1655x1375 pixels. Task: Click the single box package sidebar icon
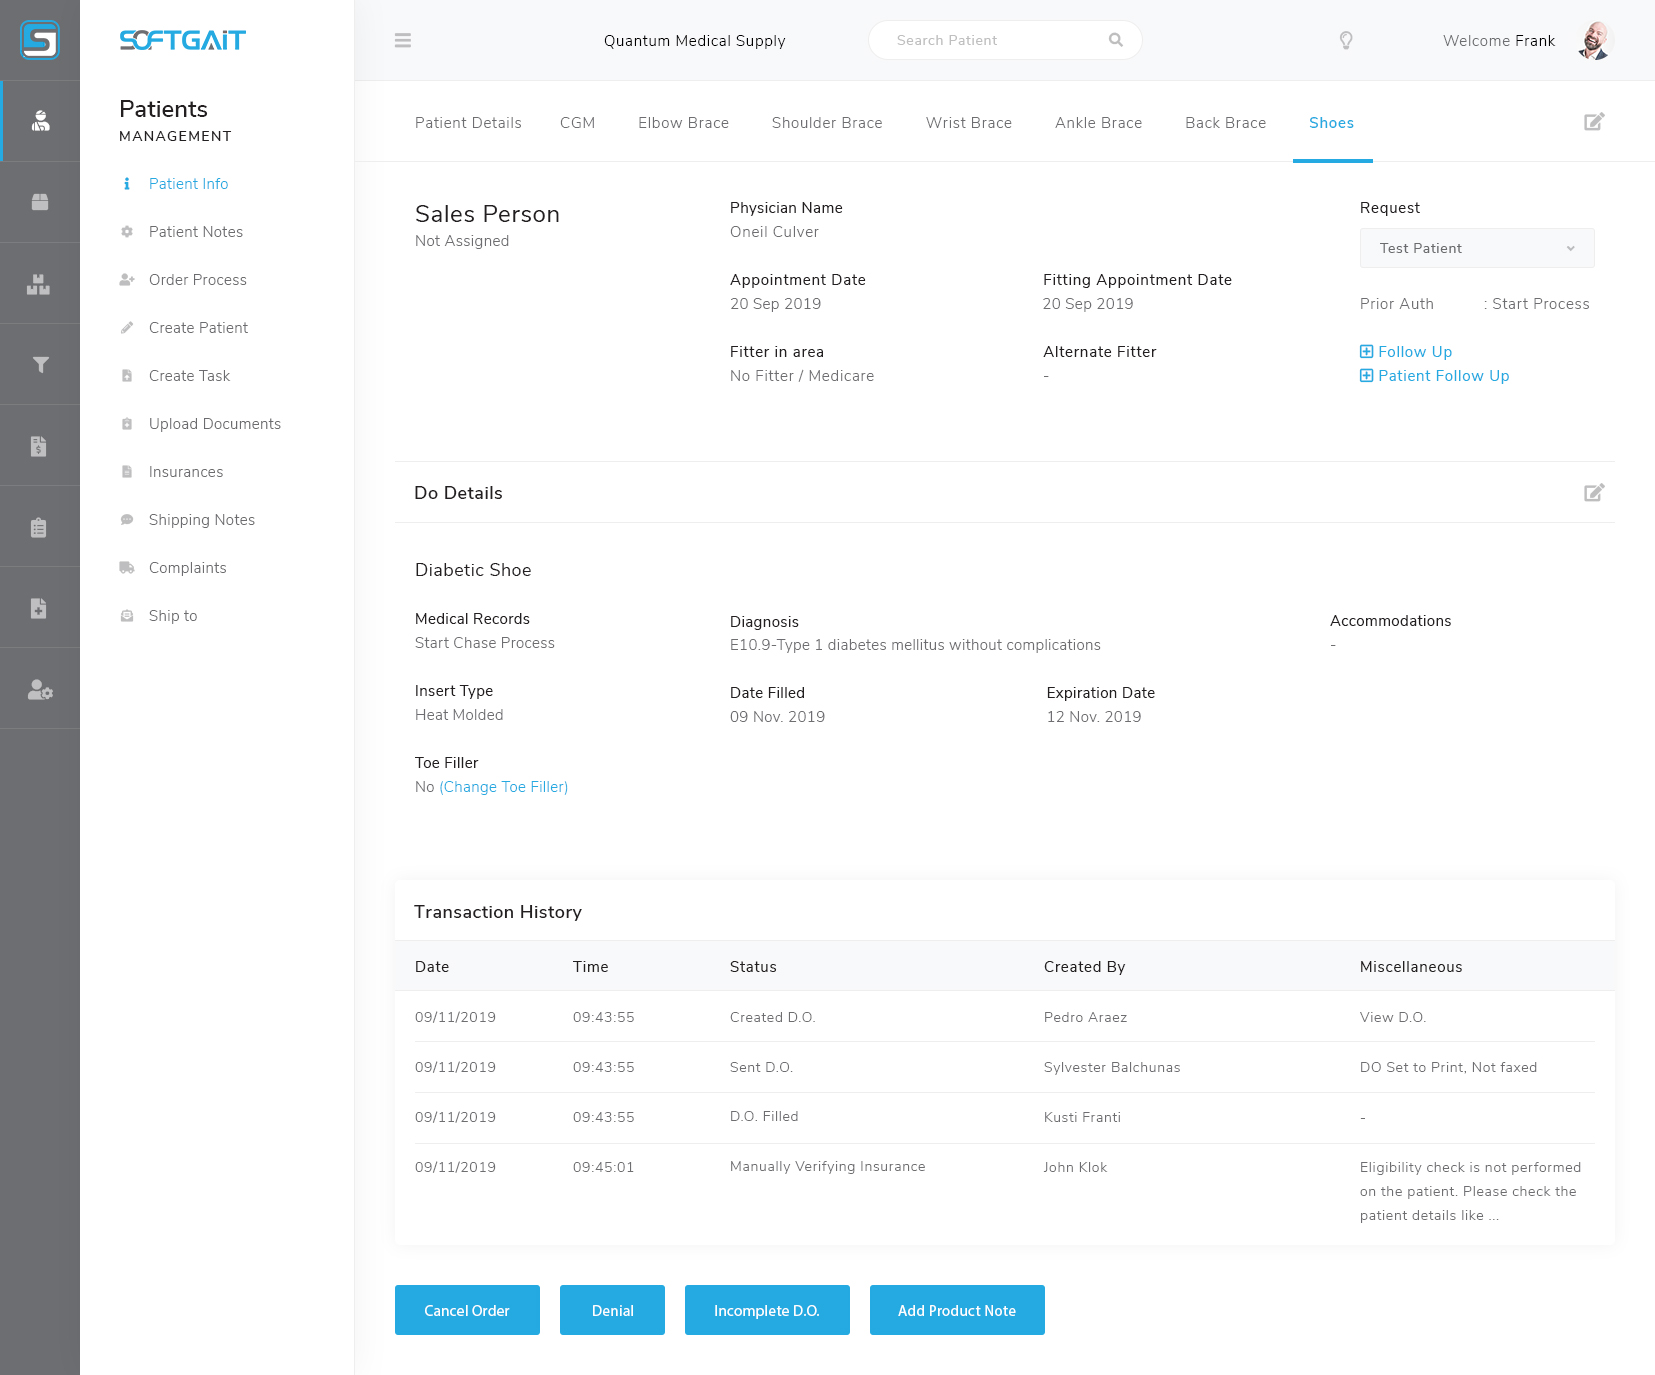40,202
